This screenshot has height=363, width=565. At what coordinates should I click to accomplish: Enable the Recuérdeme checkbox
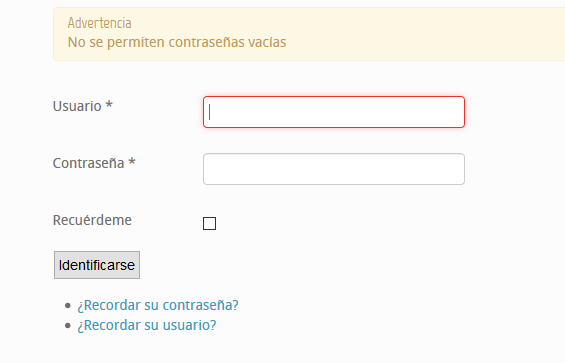coord(209,223)
